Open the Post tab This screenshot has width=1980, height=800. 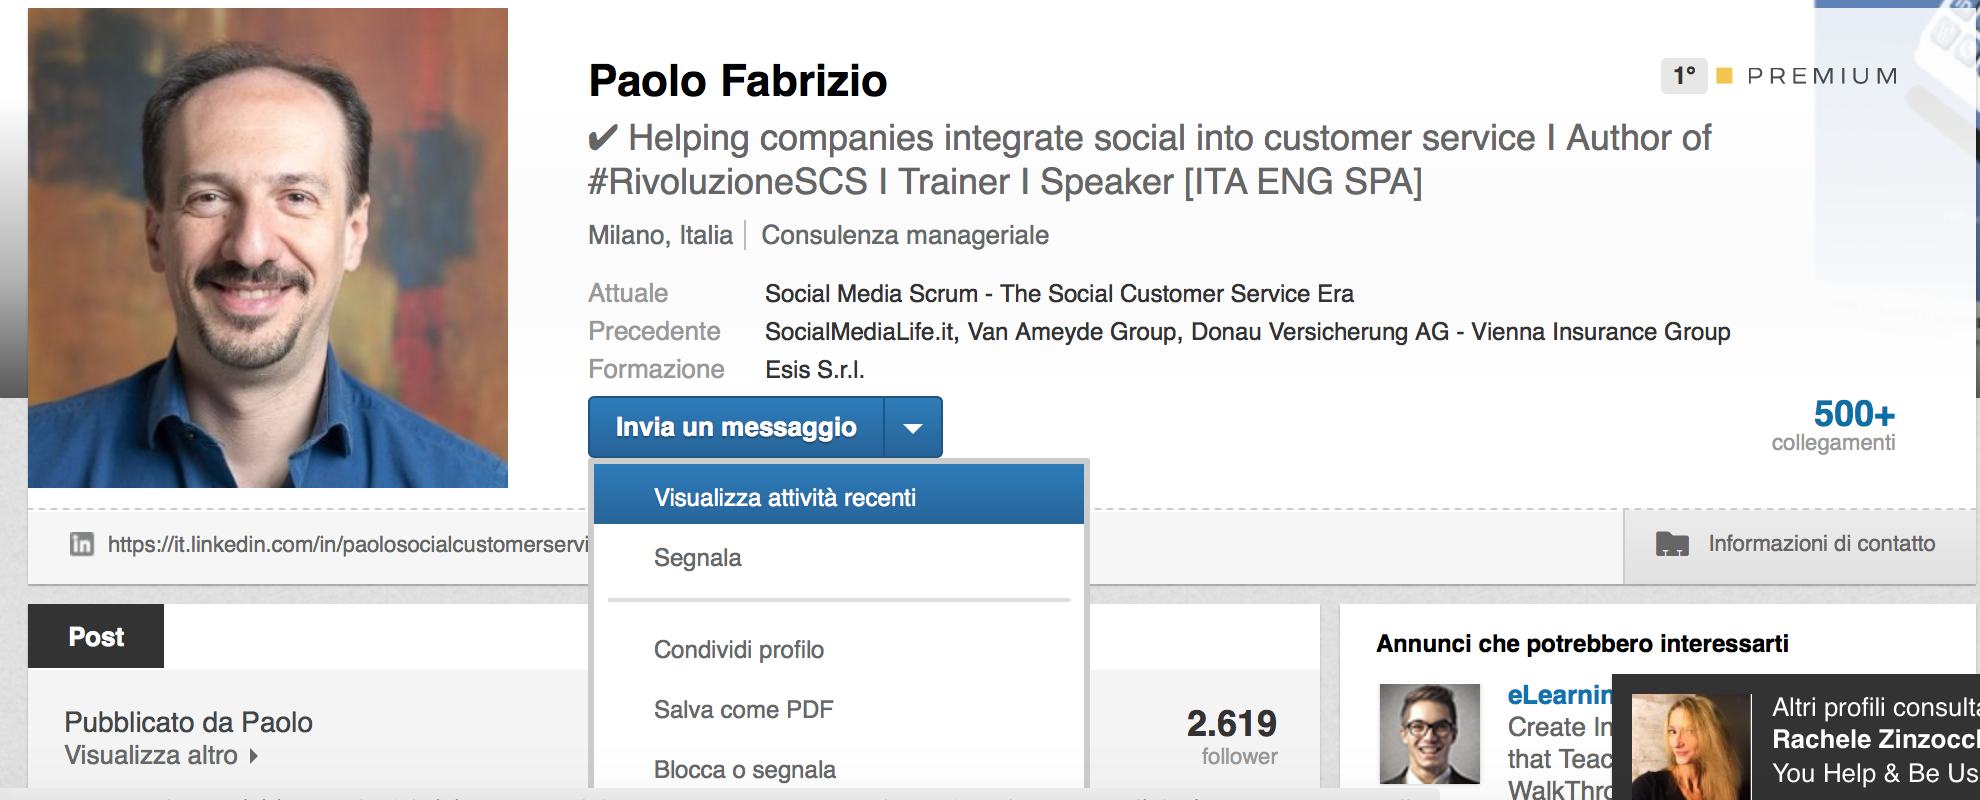(x=96, y=637)
